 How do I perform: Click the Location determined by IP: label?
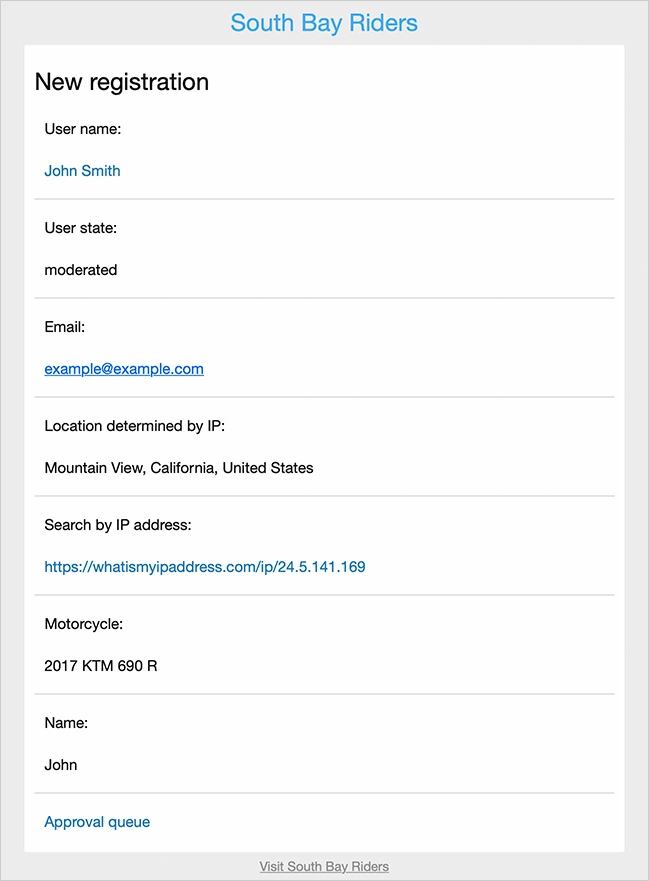[135, 426]
